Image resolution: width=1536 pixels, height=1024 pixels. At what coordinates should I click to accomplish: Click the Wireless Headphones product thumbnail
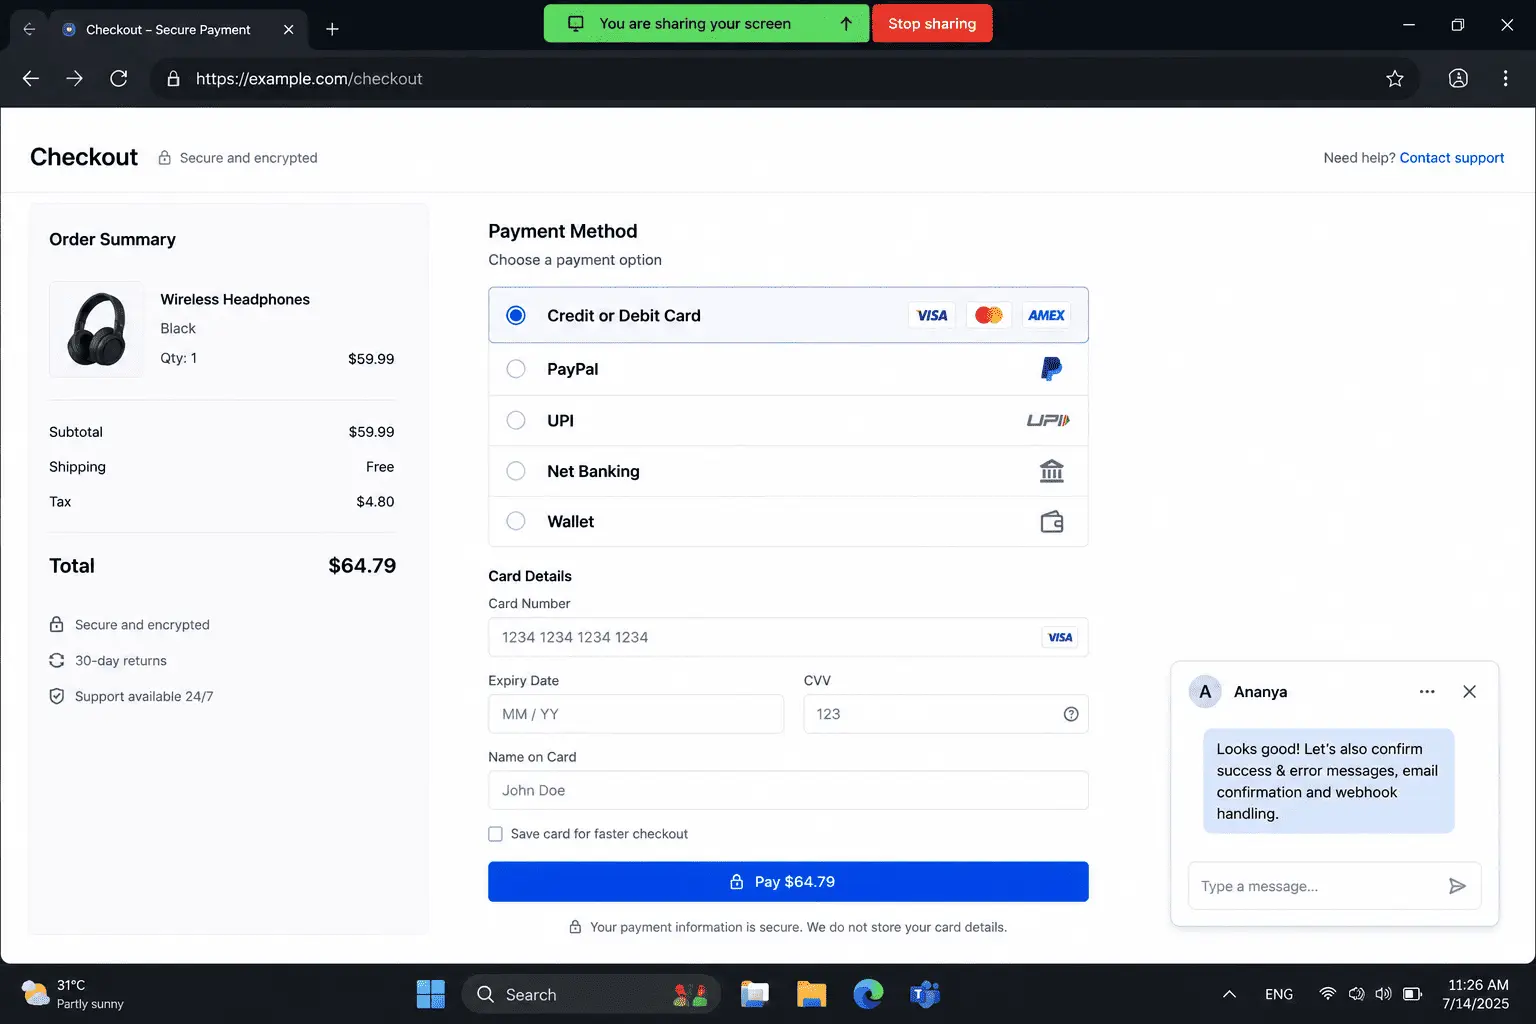click(x=96, y=329)
